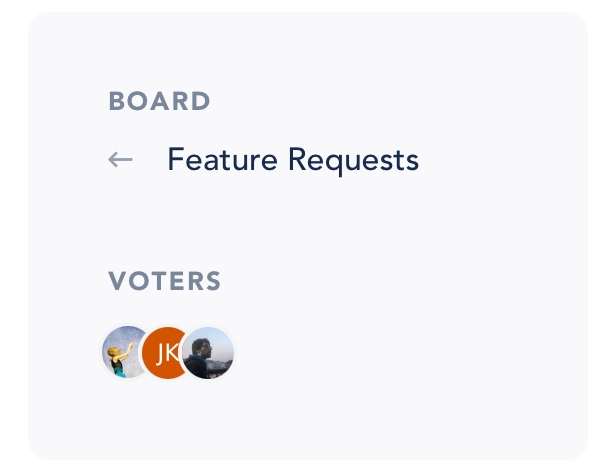608x476 pixels.
Task: Click the word "Requests" in board name
Action: (x=354, y=161)
